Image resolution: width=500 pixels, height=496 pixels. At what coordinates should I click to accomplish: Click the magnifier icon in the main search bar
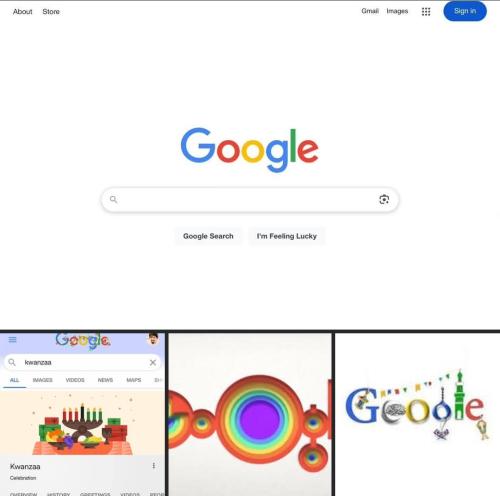tap(113, 199)
